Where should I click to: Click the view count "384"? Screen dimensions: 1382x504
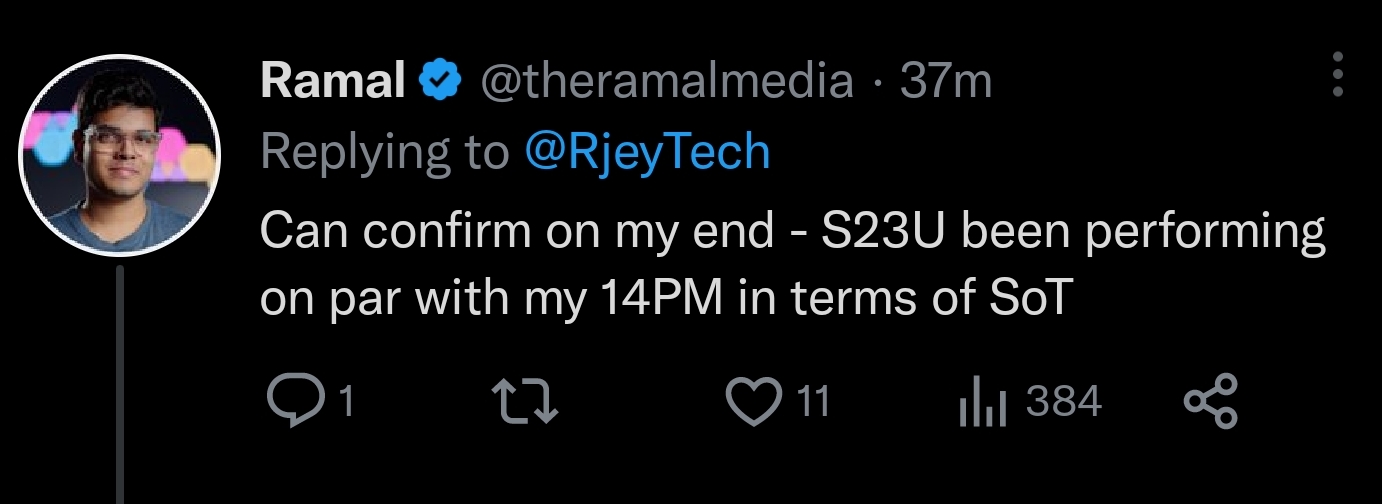pyautogui.click(x=1064, y=402)
